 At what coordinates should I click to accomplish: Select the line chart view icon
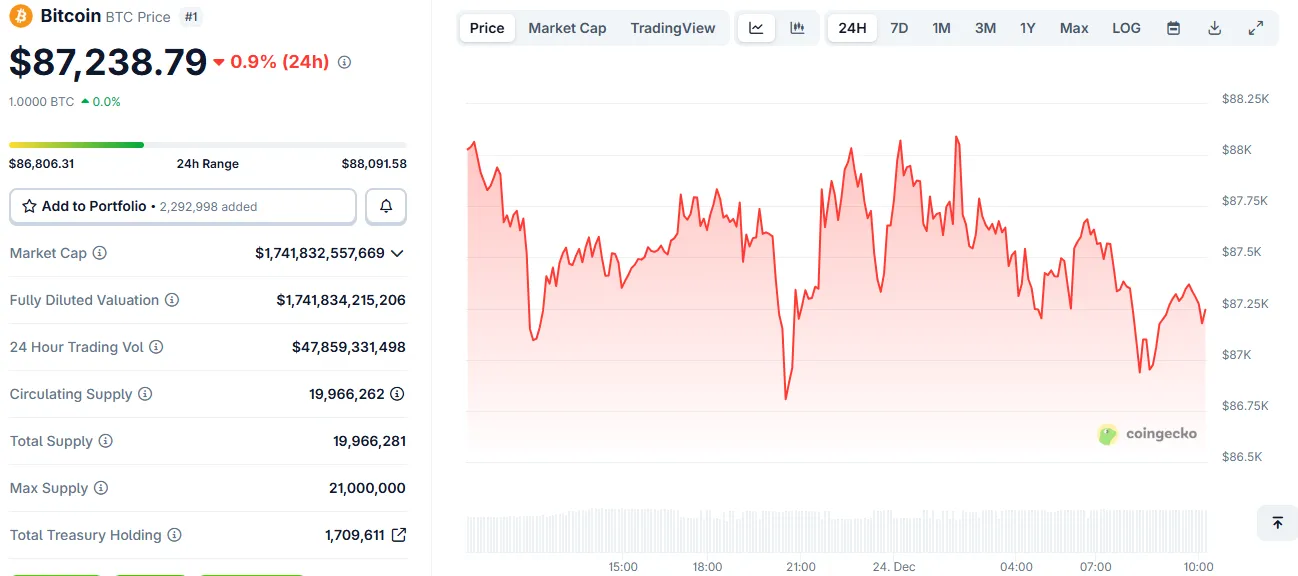(755, 28)
